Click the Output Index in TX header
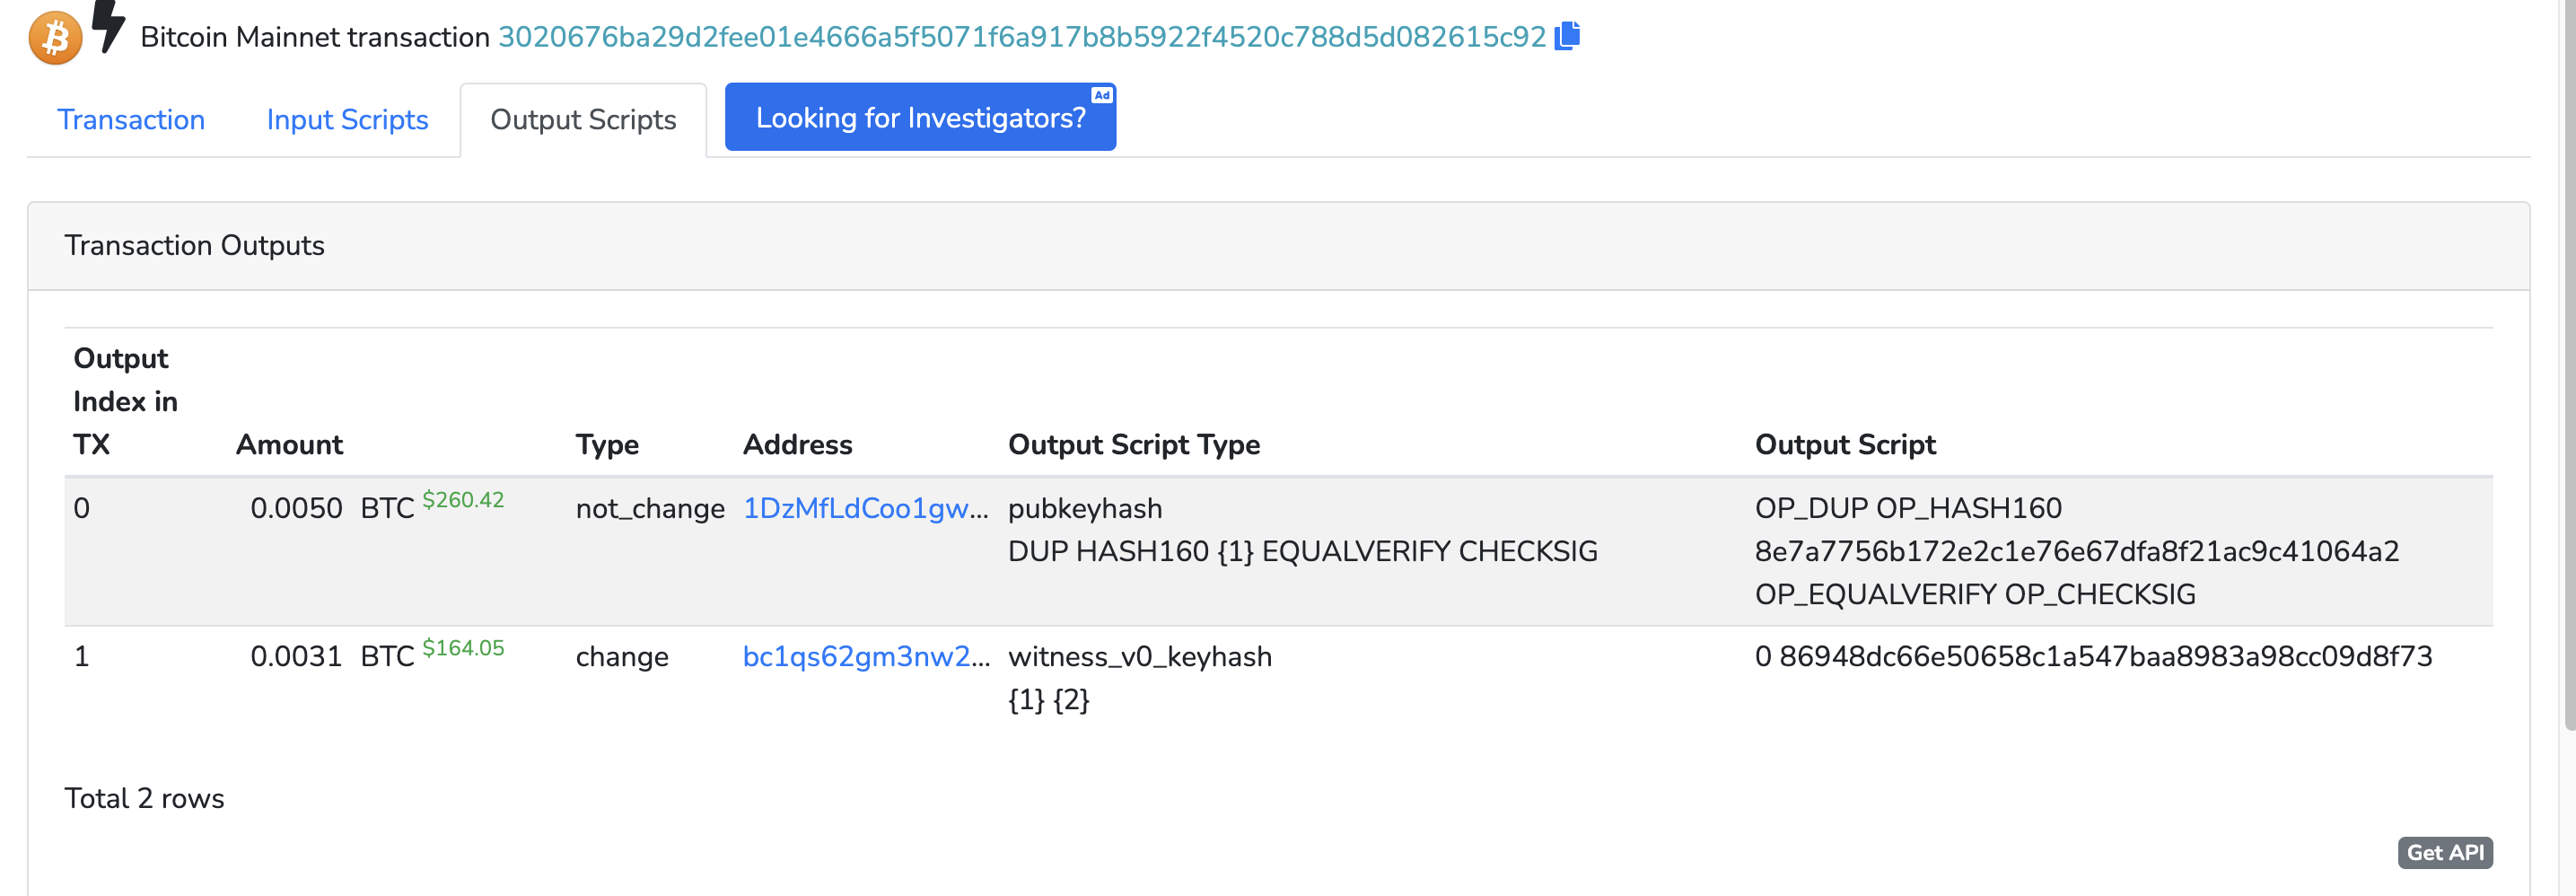2576x896 pixels. click(x=125, y=401)
